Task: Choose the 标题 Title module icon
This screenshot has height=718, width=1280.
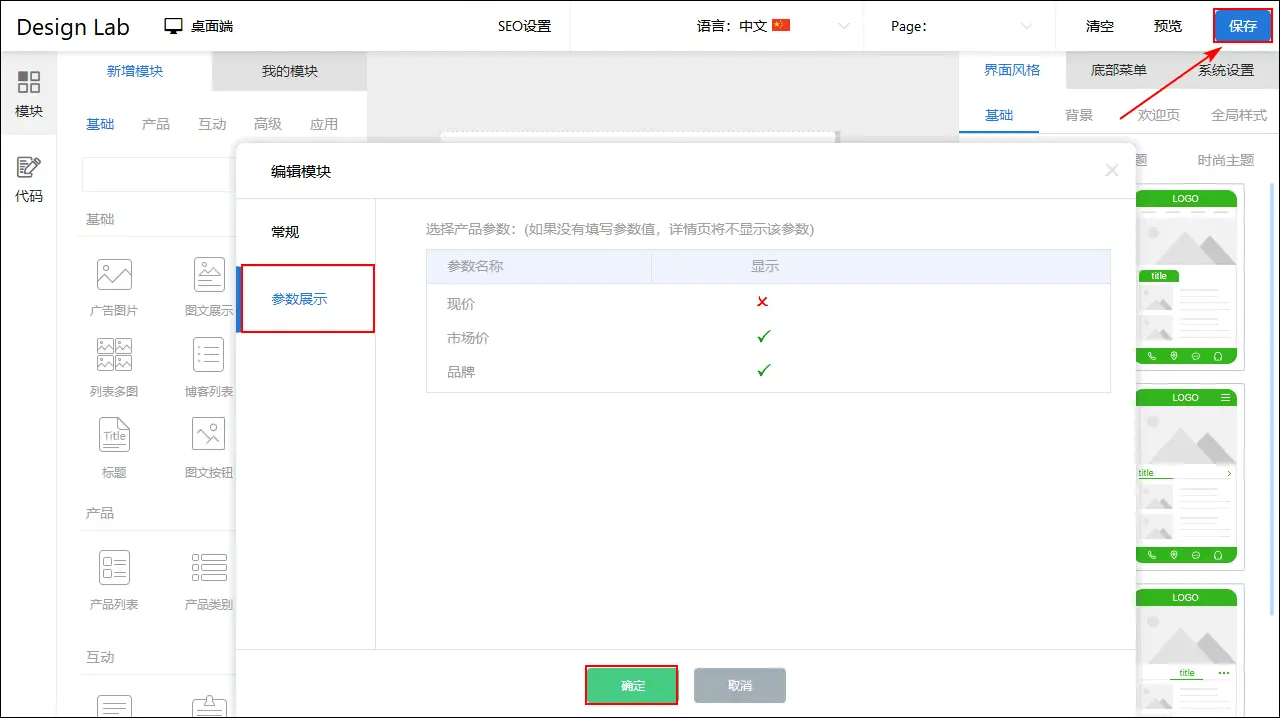Action: point(114,435)
